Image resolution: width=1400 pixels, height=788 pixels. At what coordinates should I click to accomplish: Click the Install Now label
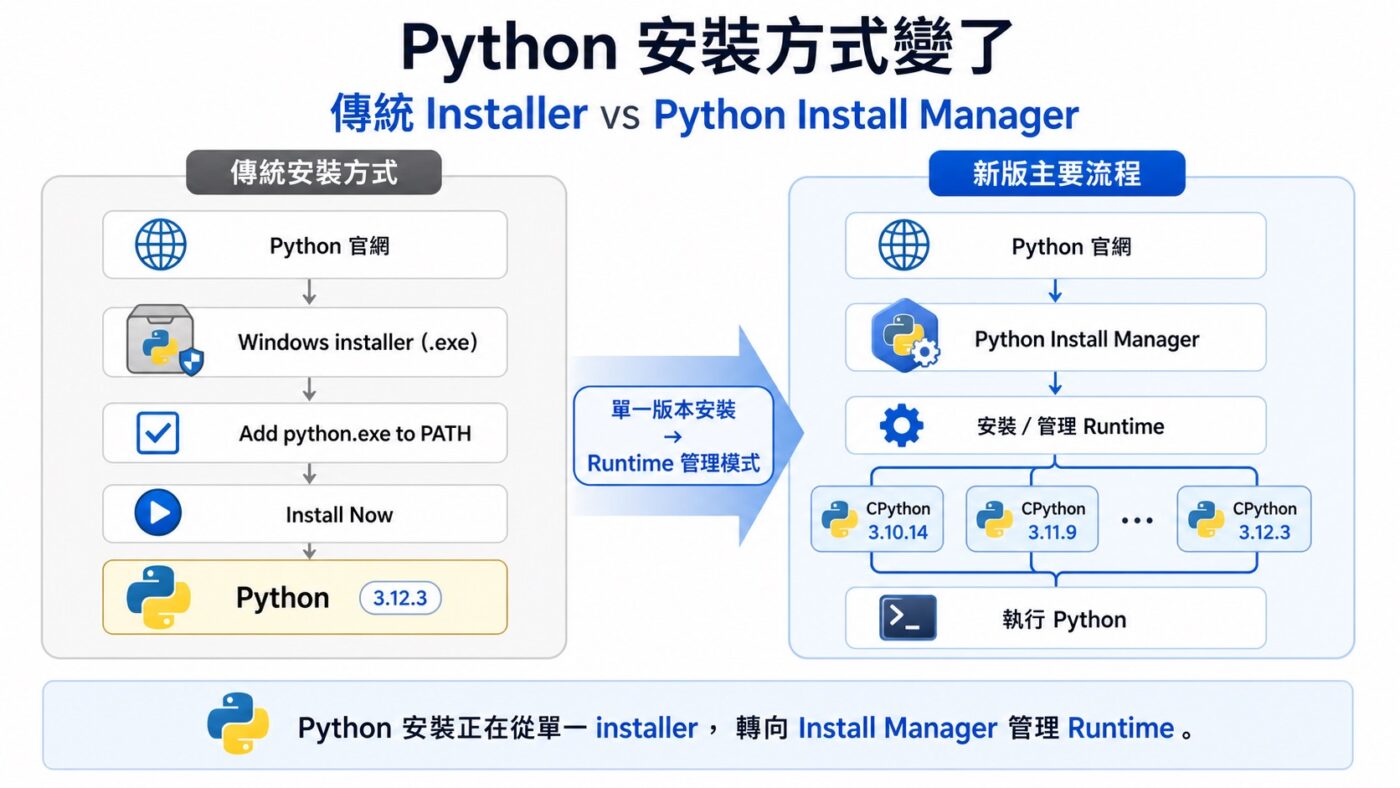[x=339, y=515]
